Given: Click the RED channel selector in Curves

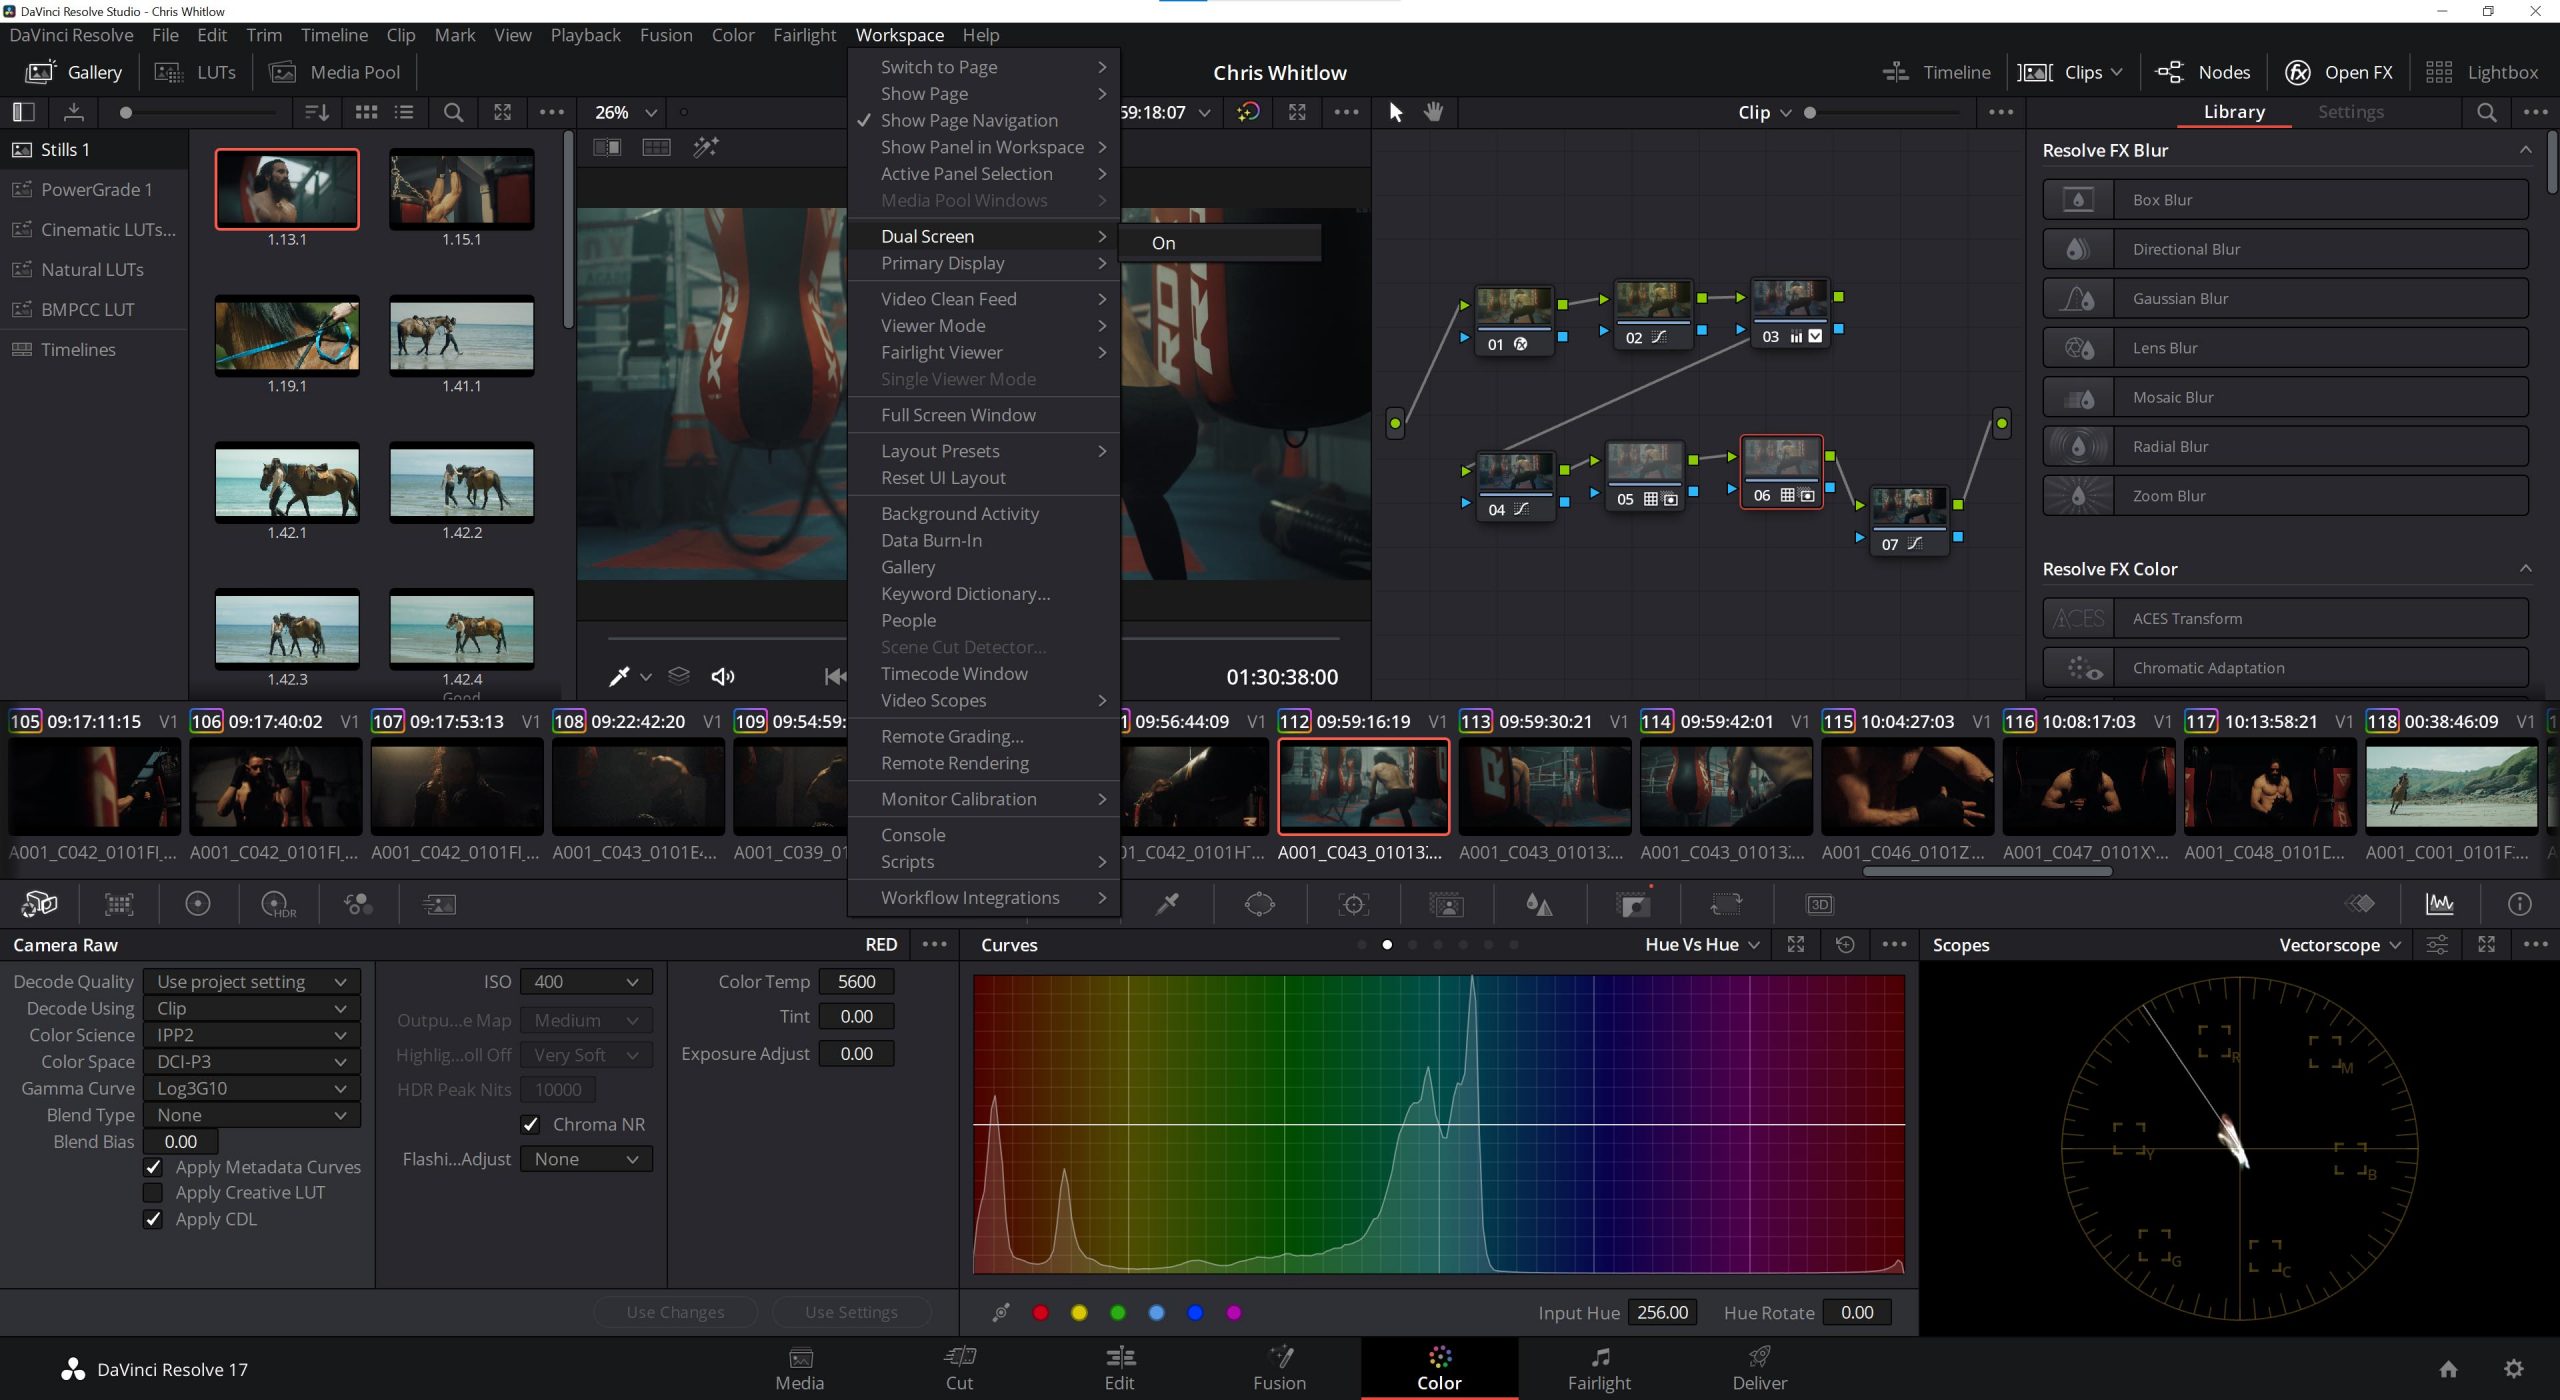Looking at the screenshot, I should click(x=1038, y=1312).
